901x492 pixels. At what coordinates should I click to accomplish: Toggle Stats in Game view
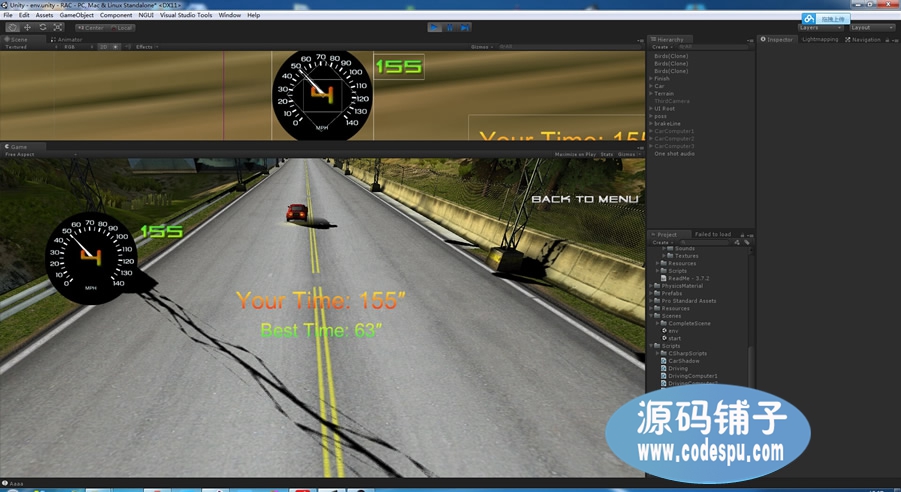coord(607,154)
